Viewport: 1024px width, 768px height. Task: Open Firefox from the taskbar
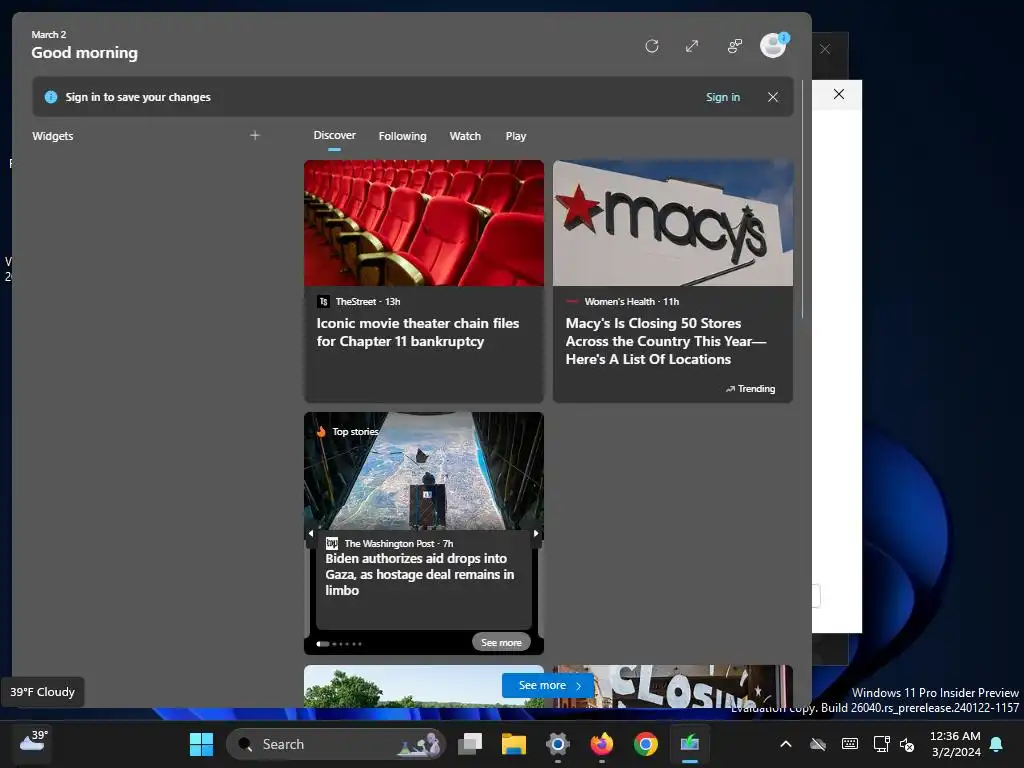601,744
